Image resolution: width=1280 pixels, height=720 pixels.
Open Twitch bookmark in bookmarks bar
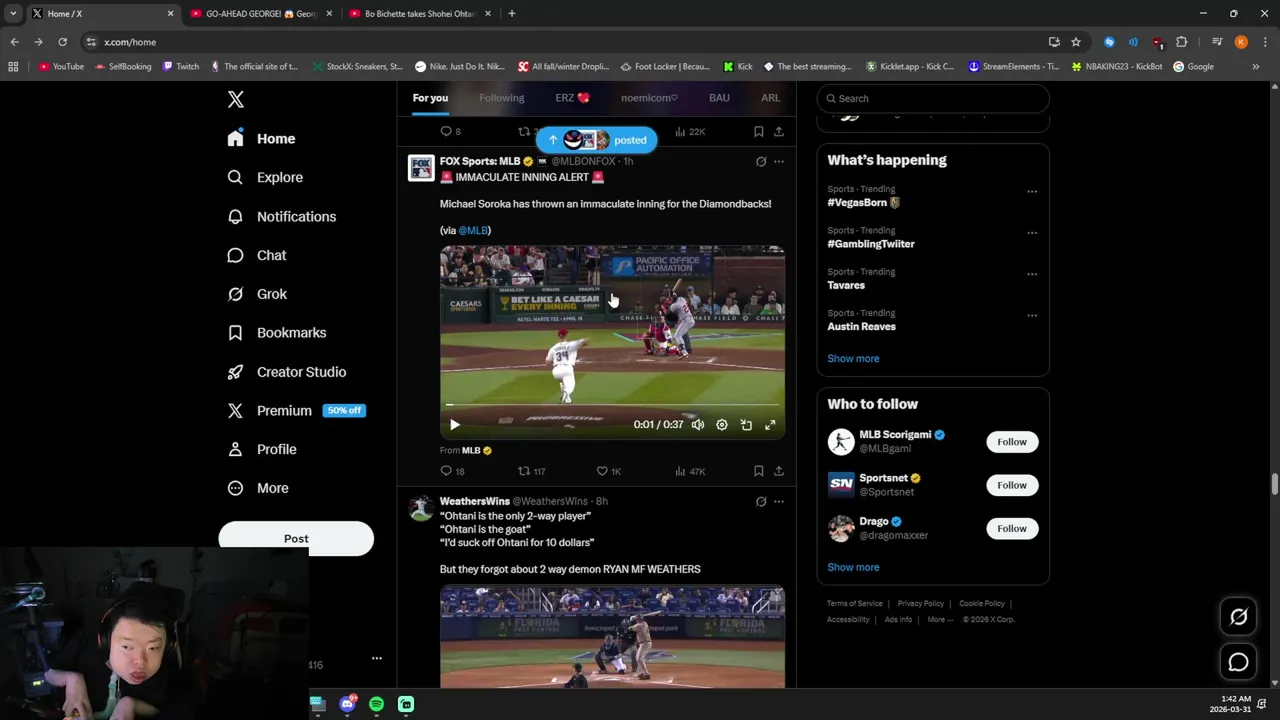(x=181, y=67)
